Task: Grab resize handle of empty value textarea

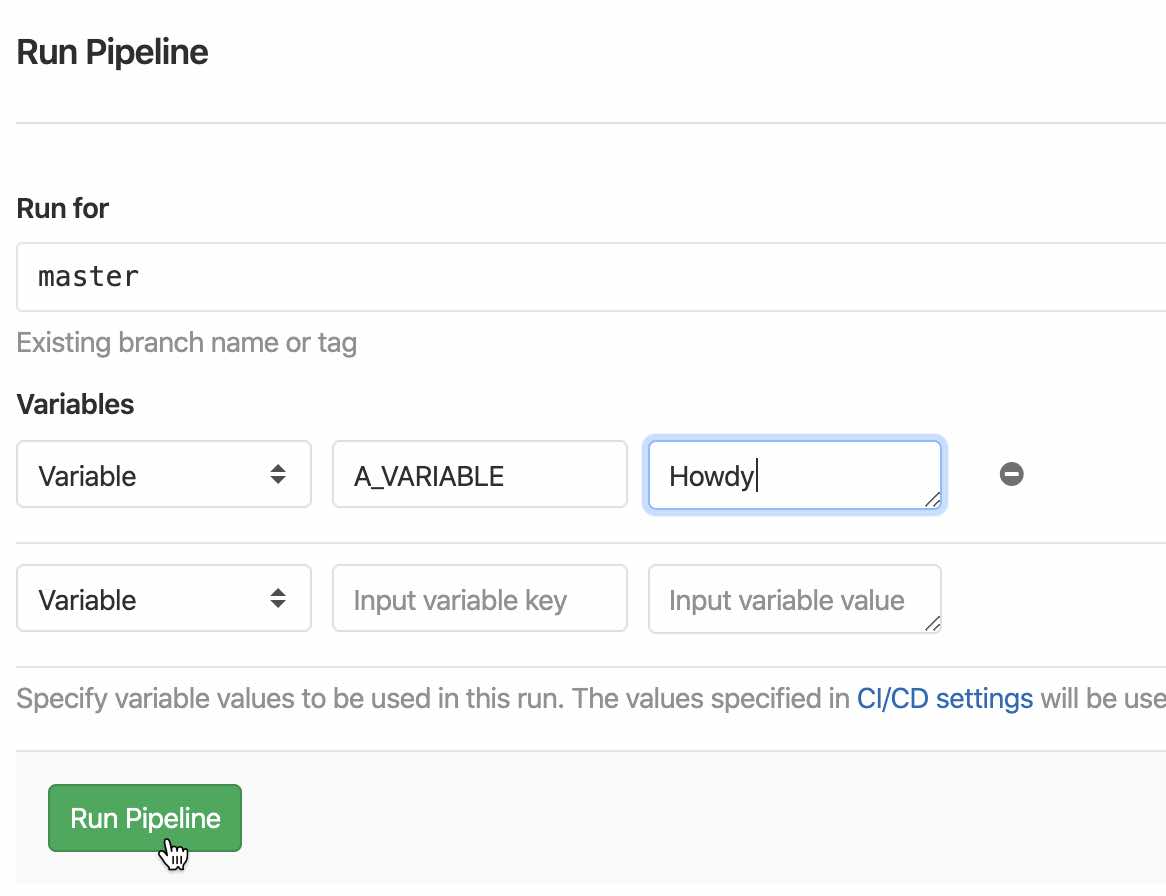Action: tap(932, 624)
